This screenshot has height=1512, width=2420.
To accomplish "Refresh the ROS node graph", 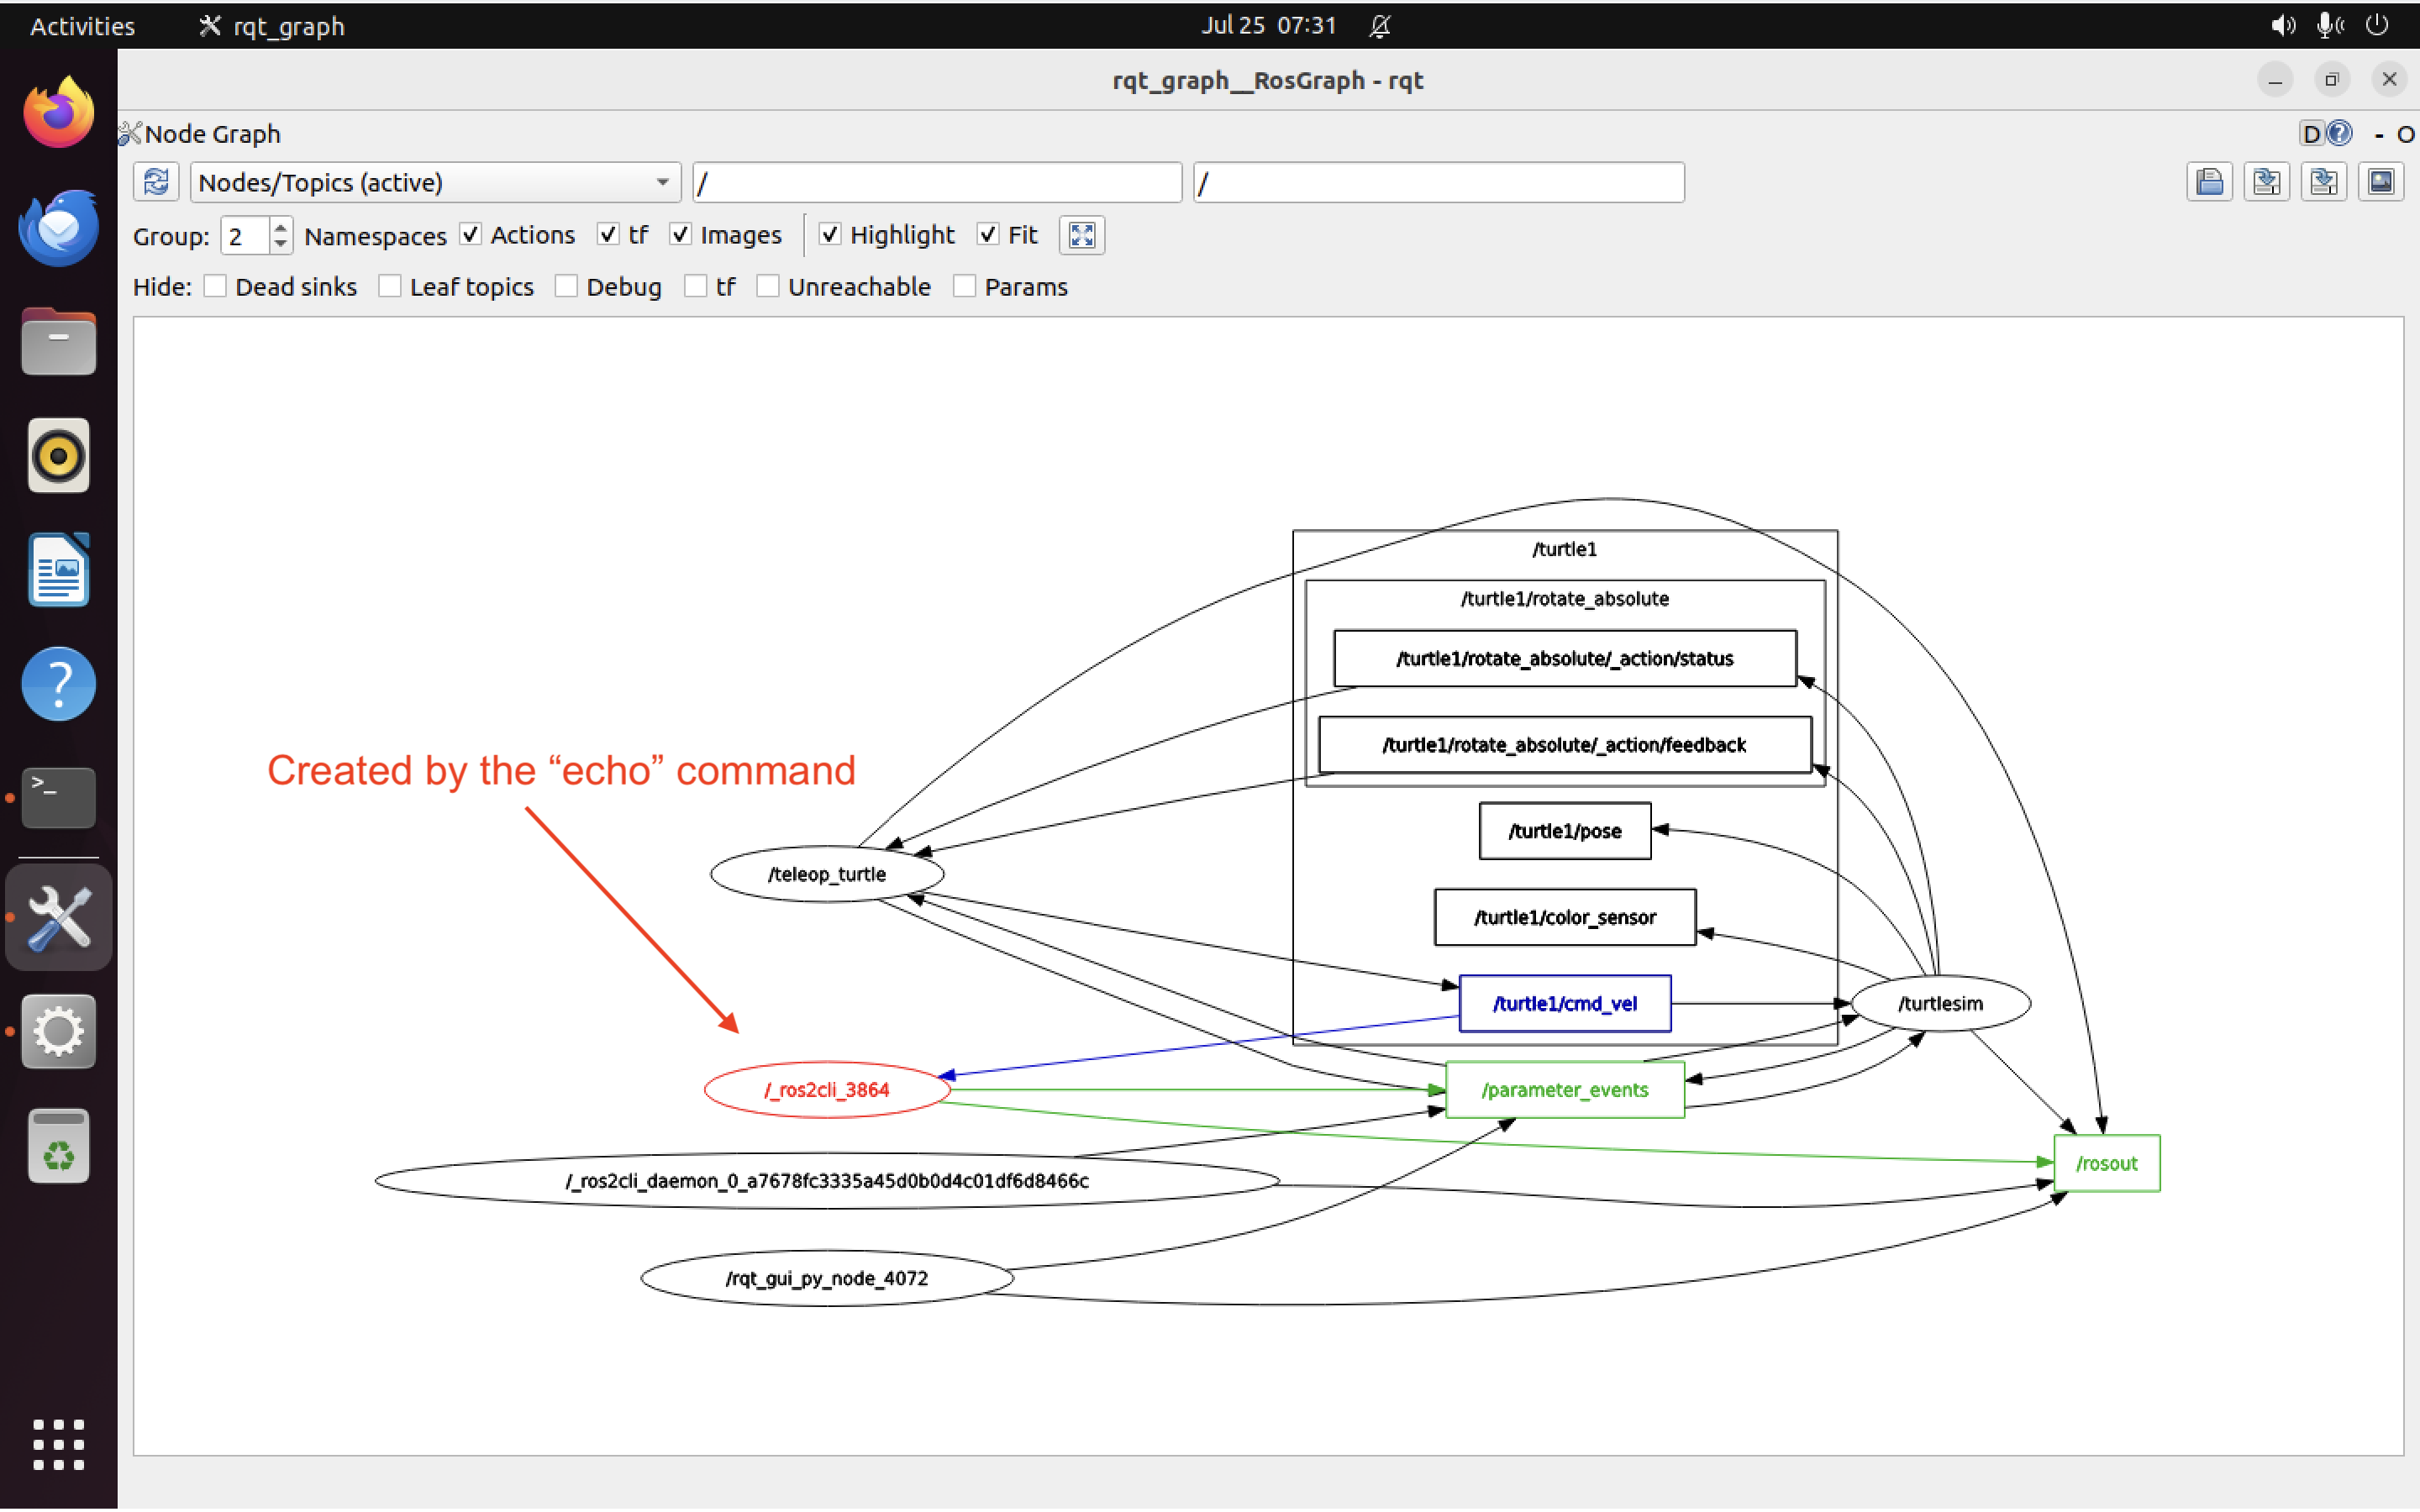I will (x=156, y=181).
